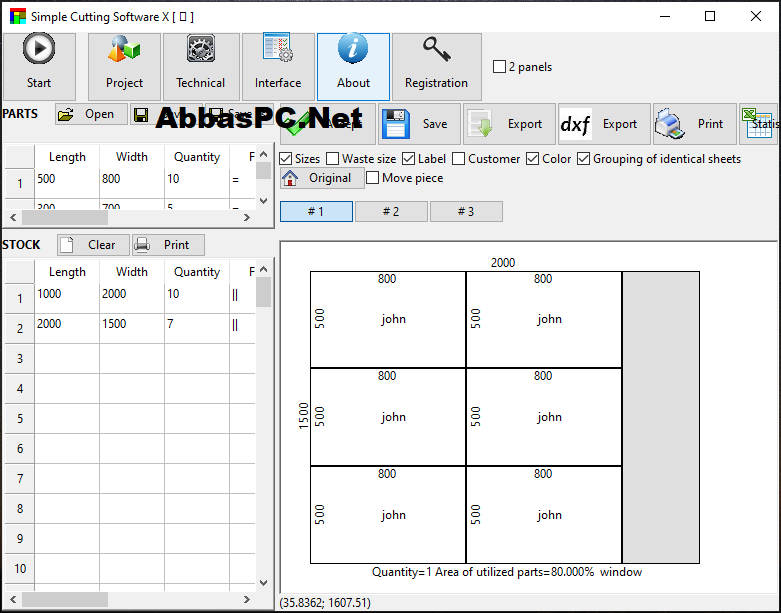
Task: Click the empty Length cell in STOCK row 3
Action: 67,359
